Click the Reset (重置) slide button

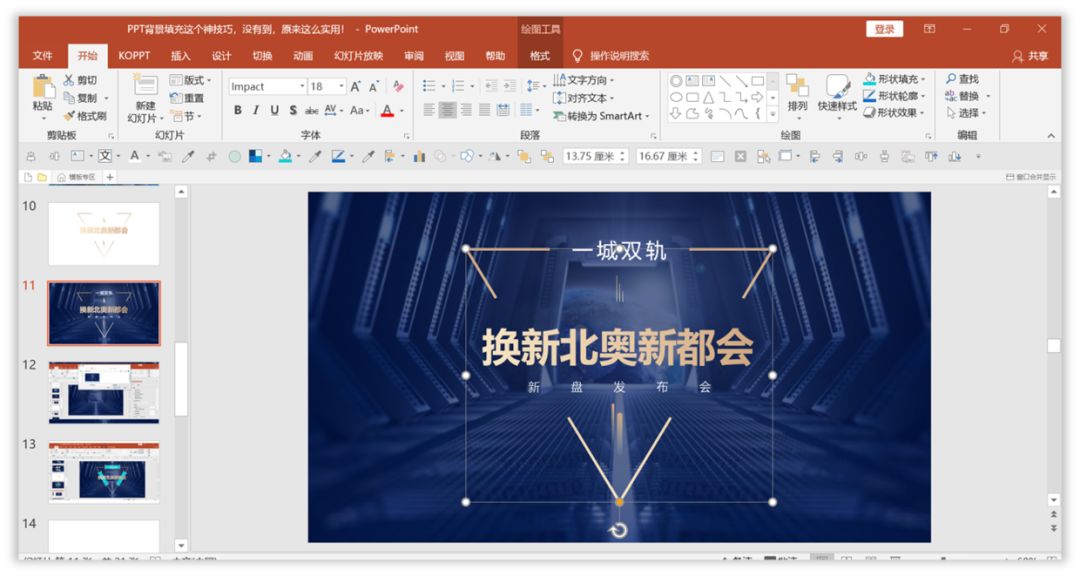pyautogui.click(x=187, y=98)
